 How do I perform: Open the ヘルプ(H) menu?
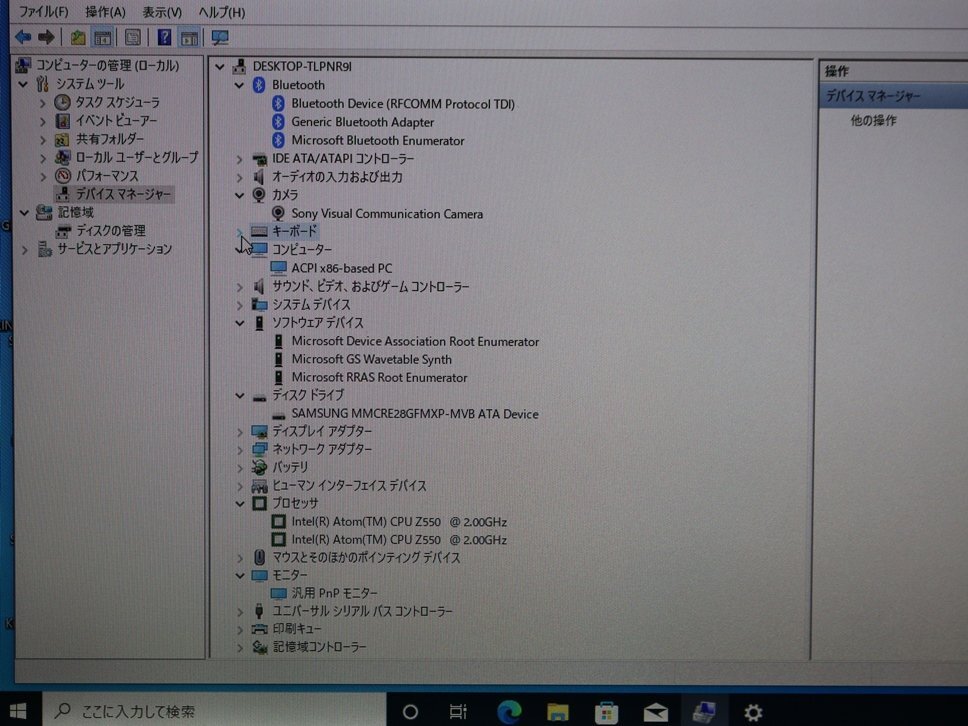pyautogui.click(x=222, y=12)
